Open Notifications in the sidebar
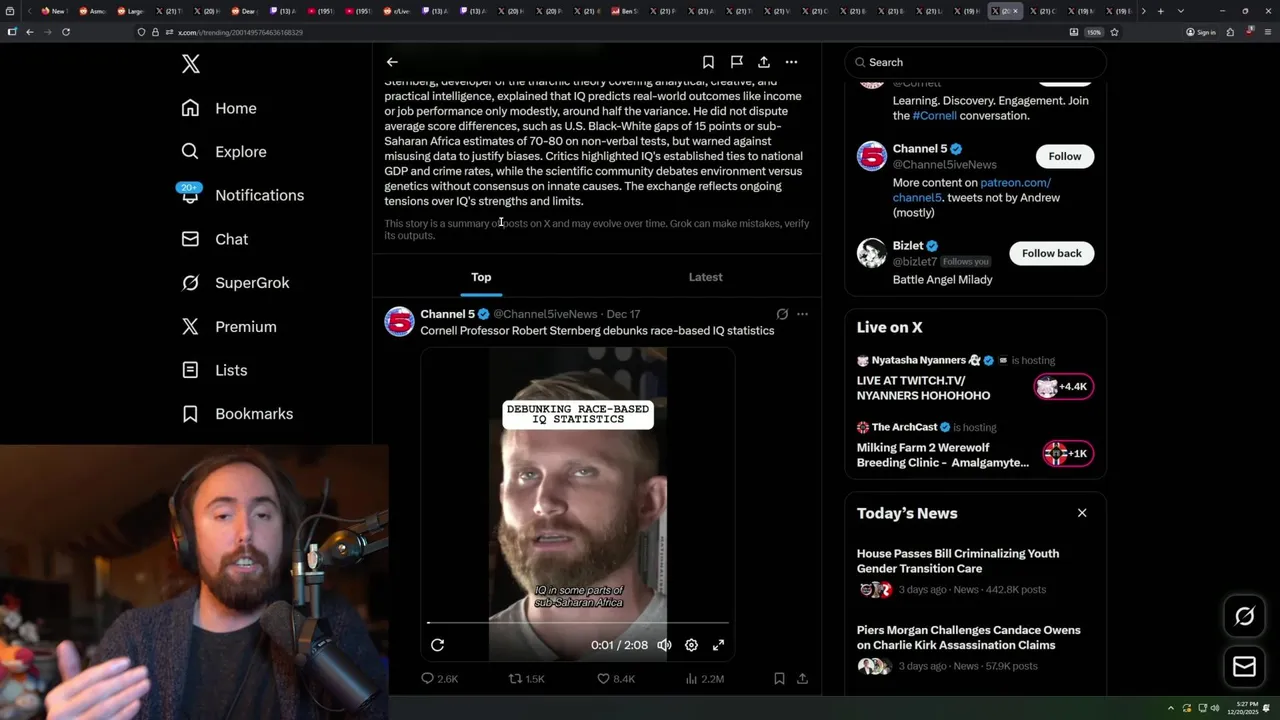Image resolution: width=1280 pixels, height=720 pixels. 242,195
